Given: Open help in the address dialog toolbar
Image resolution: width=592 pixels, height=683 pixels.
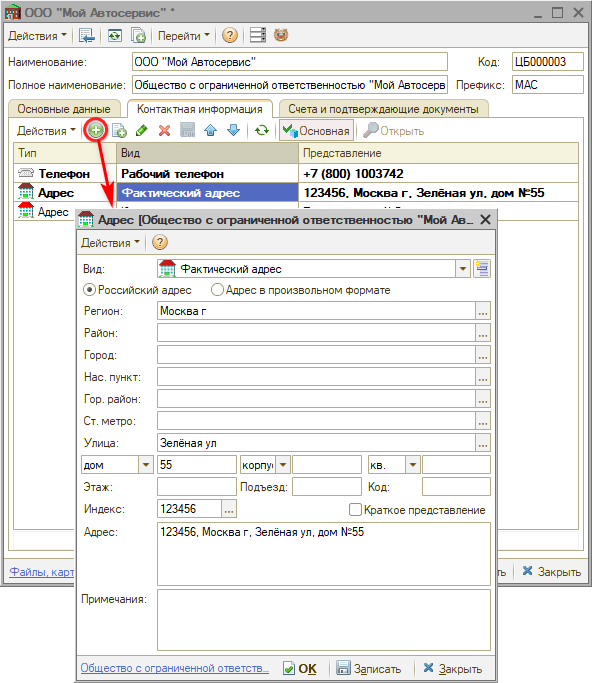Looking at the screenshot, I should pos(160,242).
